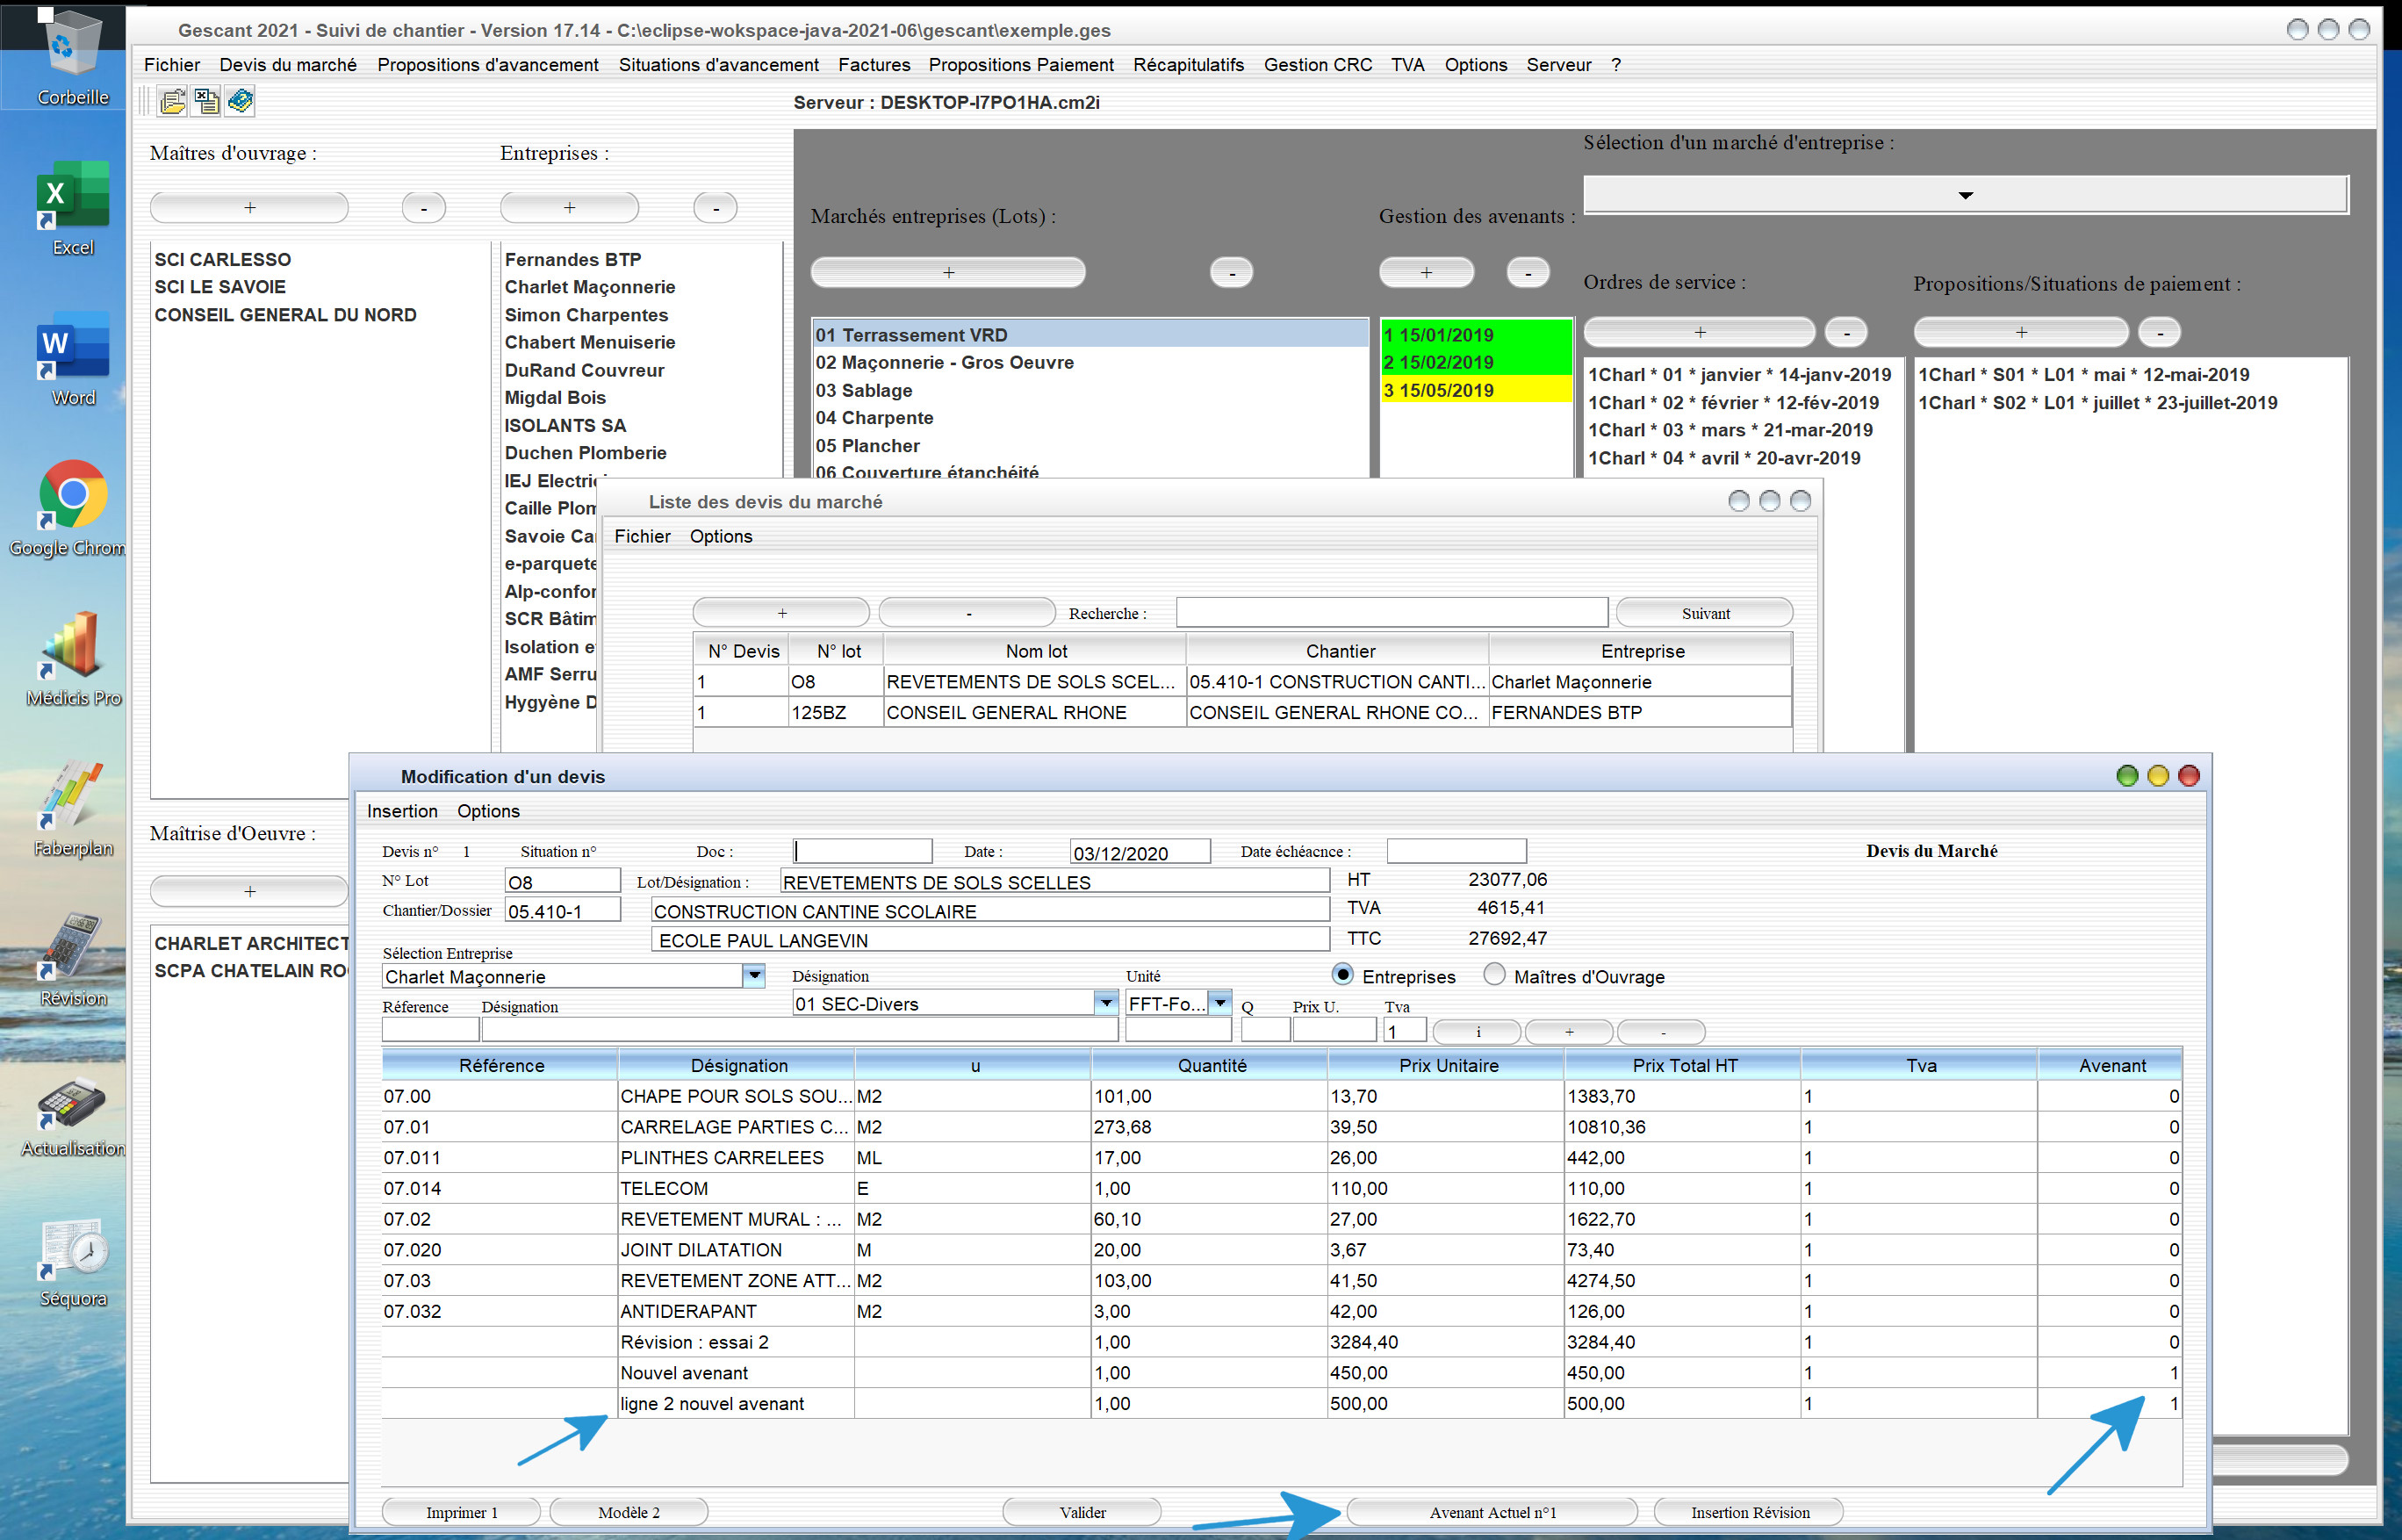Click the Date échéance input field

coord(1456,851)
